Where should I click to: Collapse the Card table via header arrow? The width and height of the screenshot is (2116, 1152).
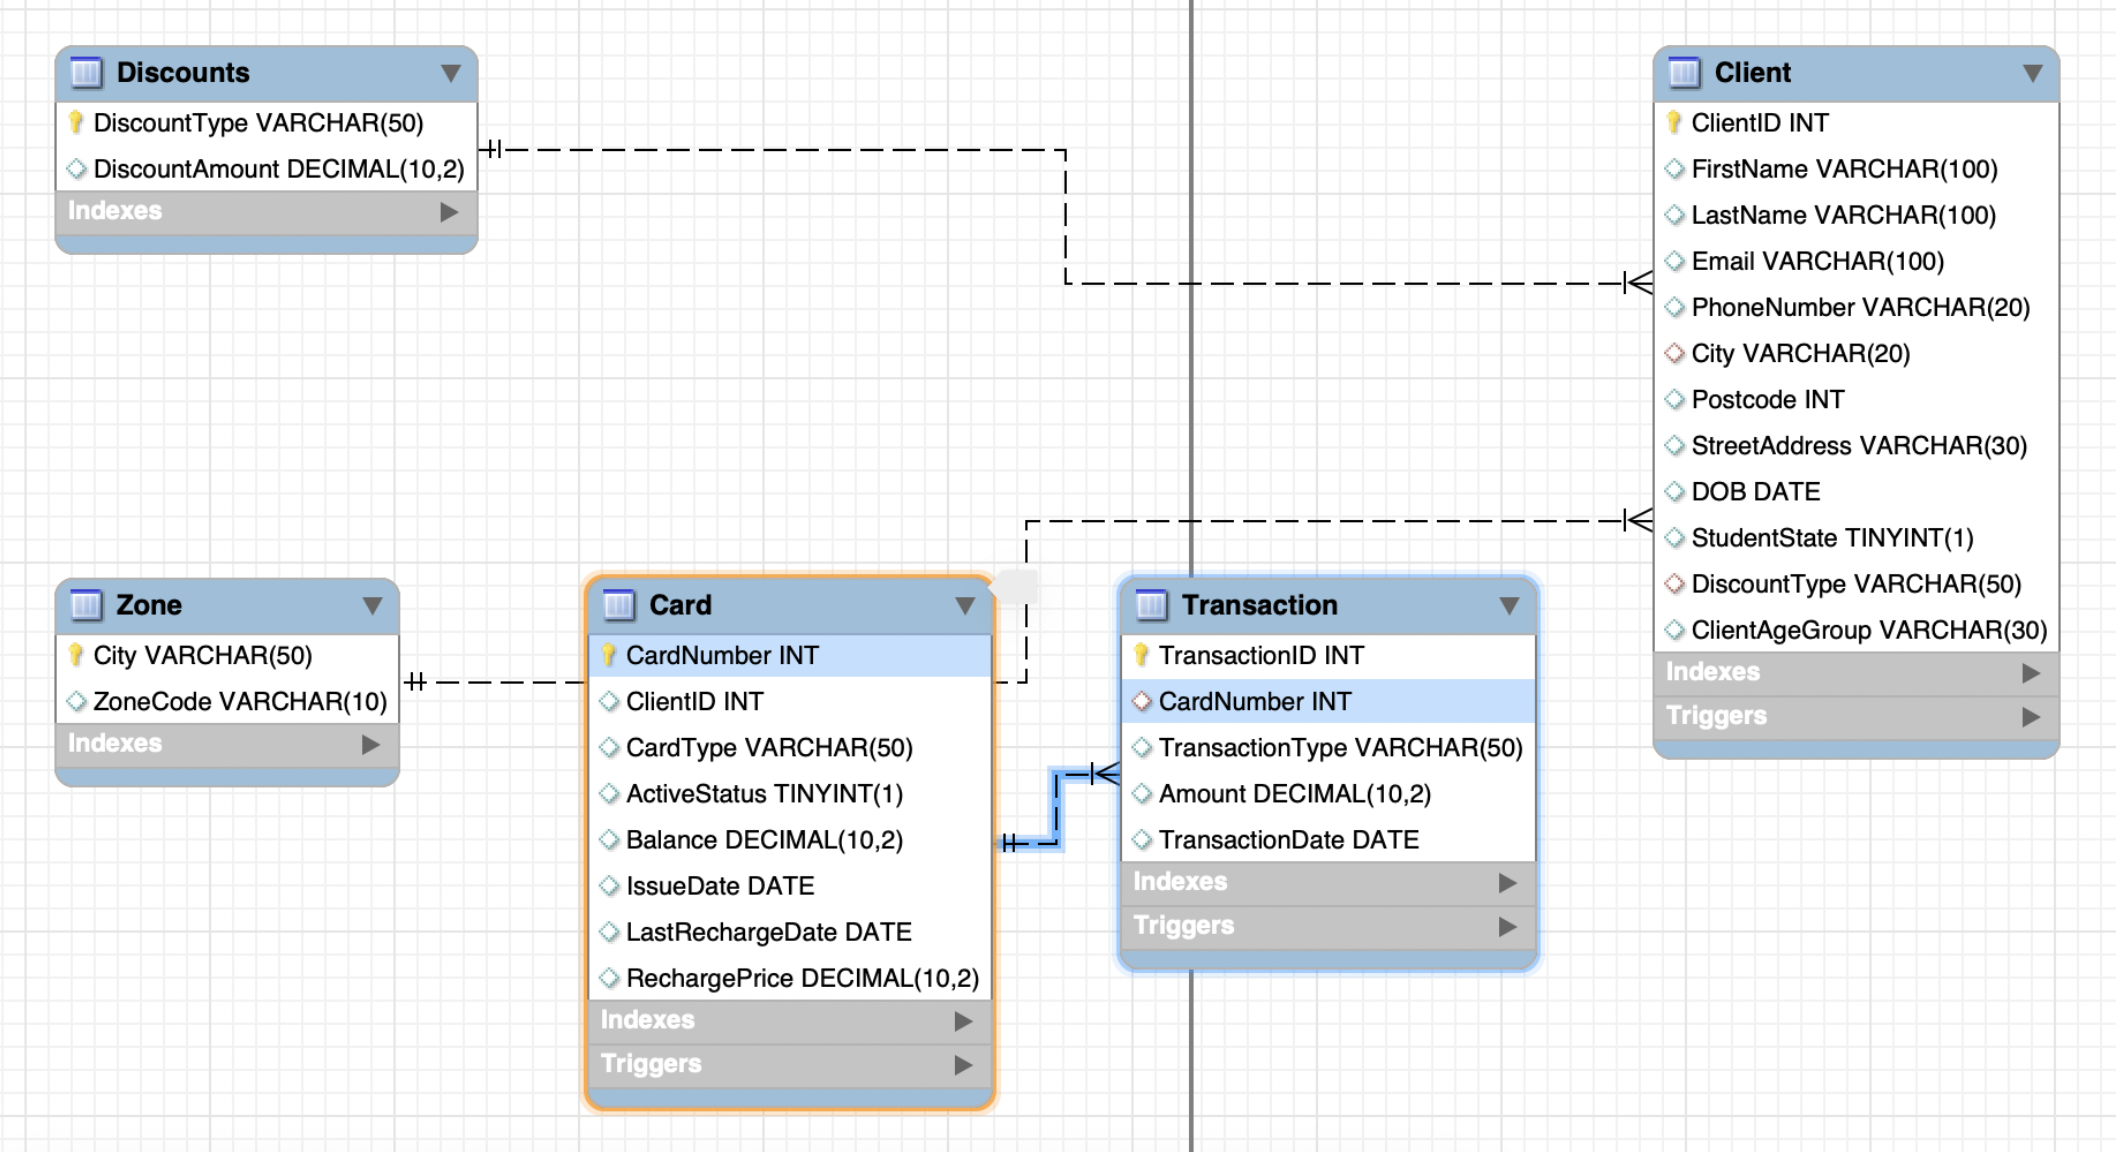(x=965, y=605)
